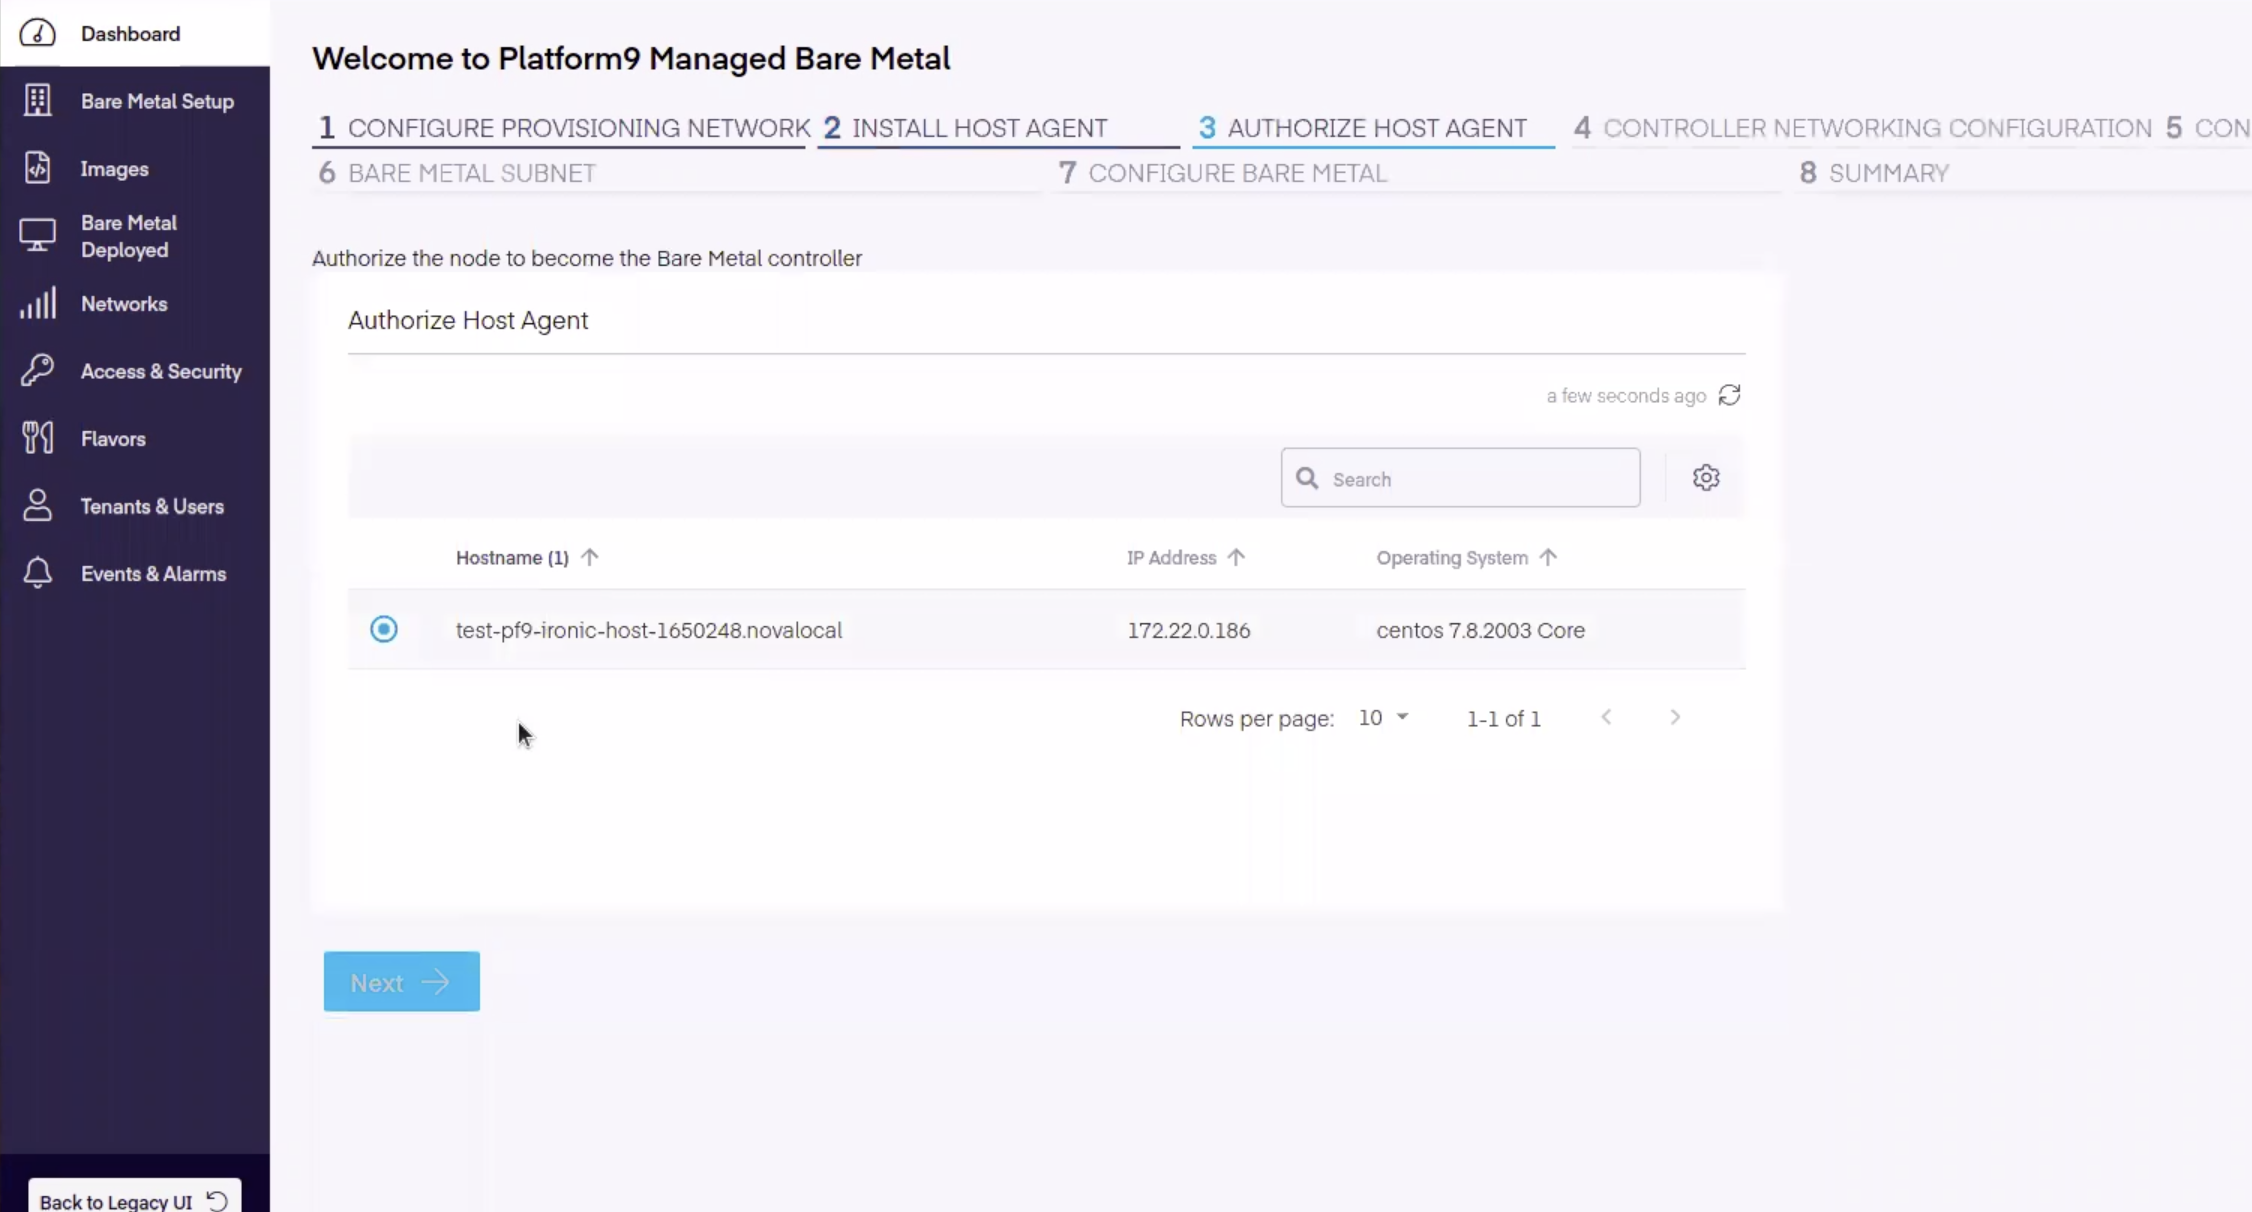
Task: Go to previous table page chevron
Action: coord(1606,717)
